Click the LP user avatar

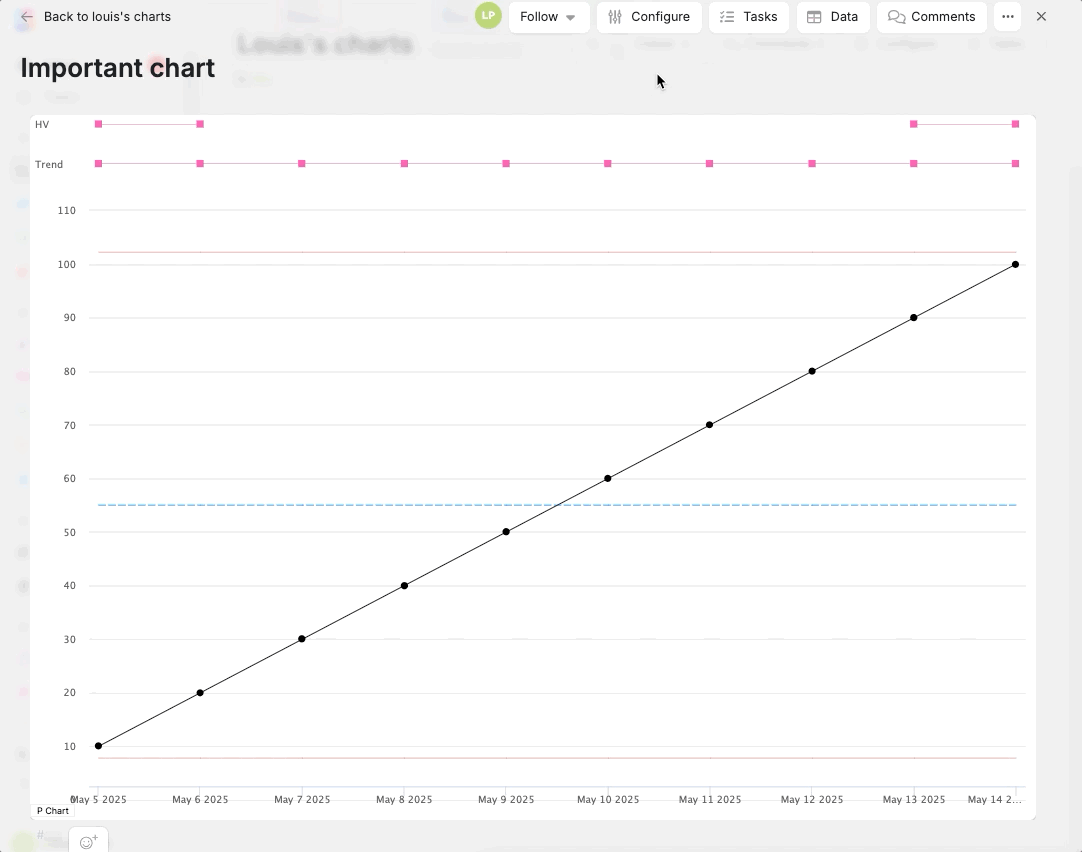[x=488, y=16]
